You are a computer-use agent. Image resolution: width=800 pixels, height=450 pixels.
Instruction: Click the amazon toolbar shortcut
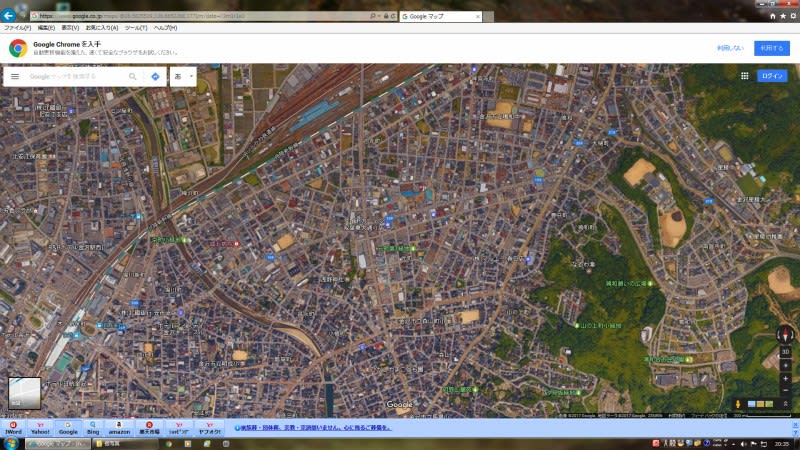(119, 428)
